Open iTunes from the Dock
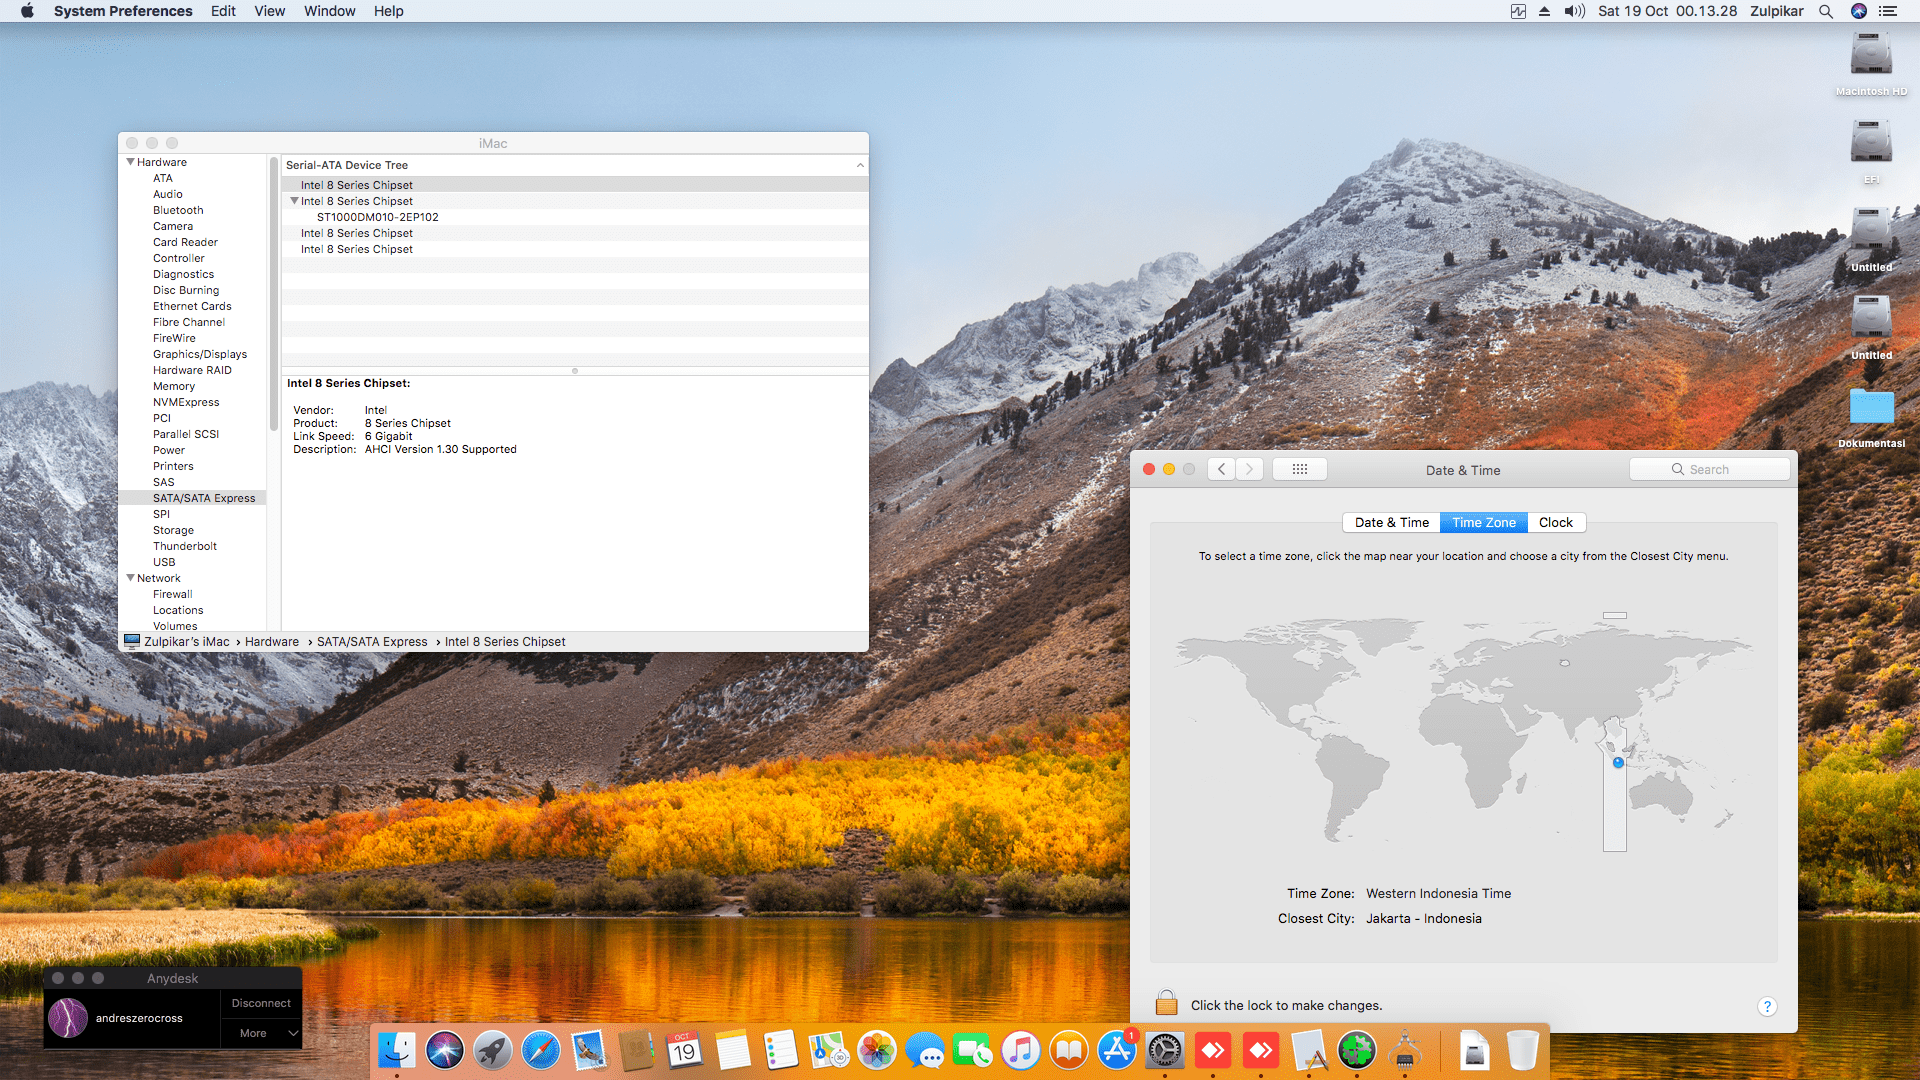 1021,1050
